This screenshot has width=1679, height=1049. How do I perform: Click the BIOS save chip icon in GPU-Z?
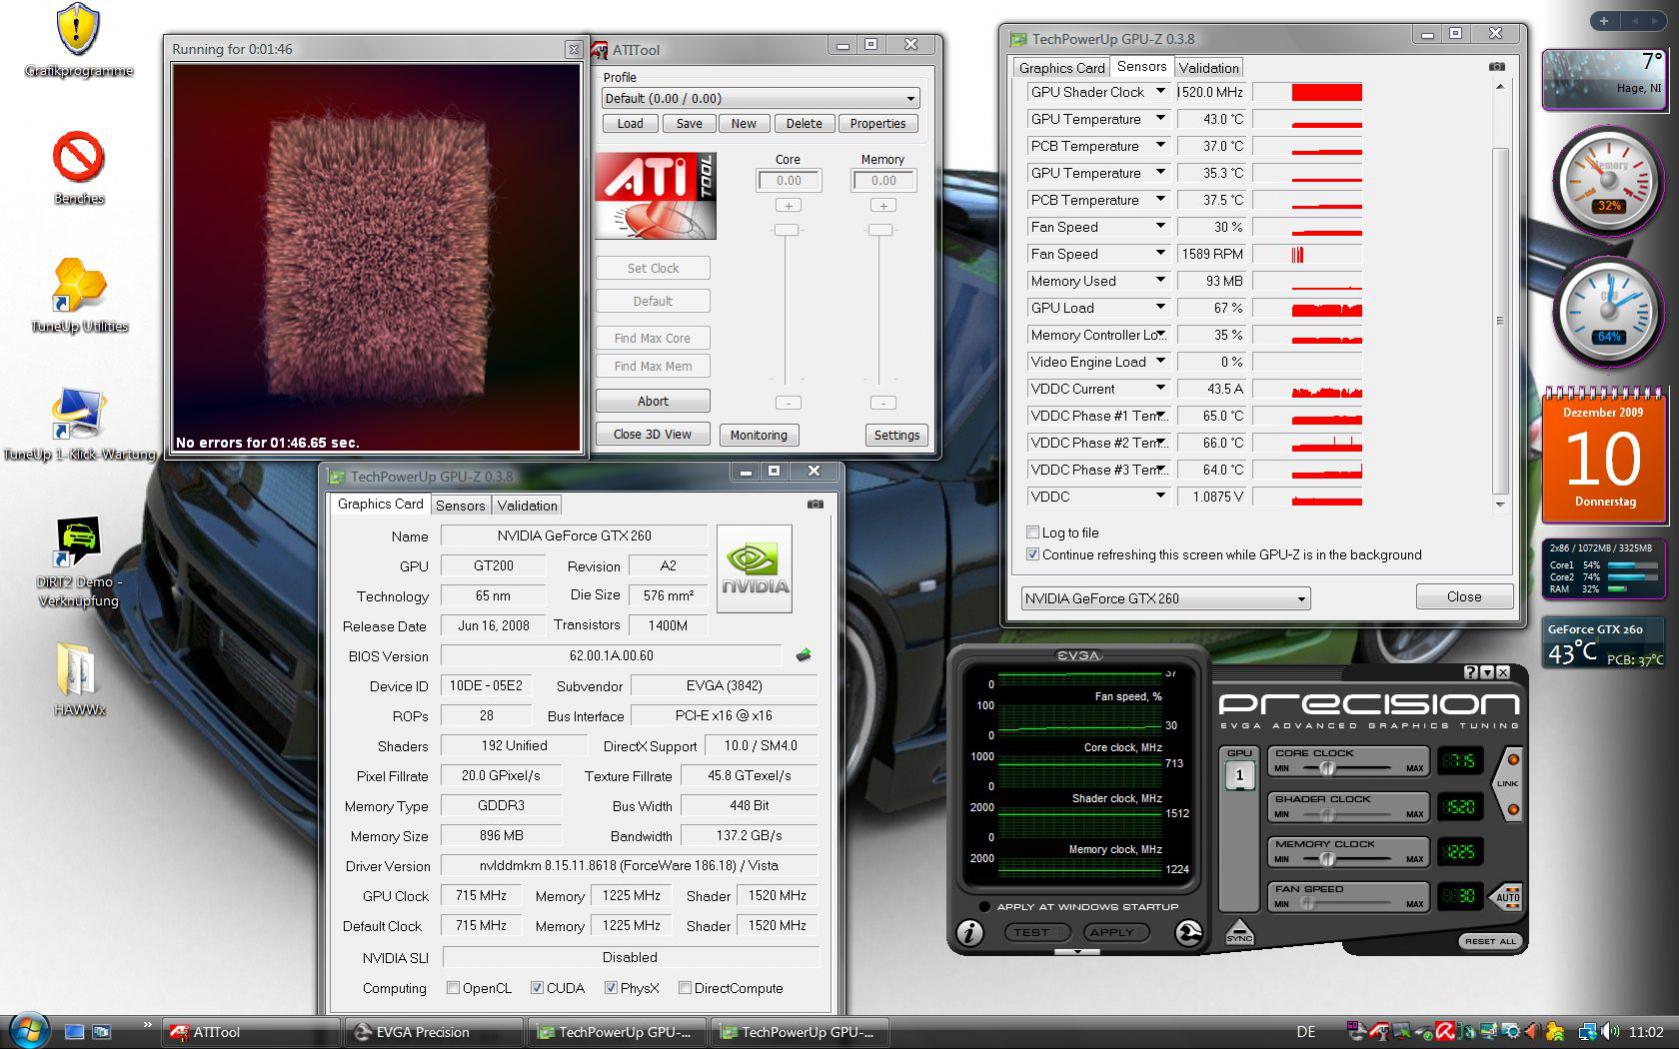click(x=803, y=655)
